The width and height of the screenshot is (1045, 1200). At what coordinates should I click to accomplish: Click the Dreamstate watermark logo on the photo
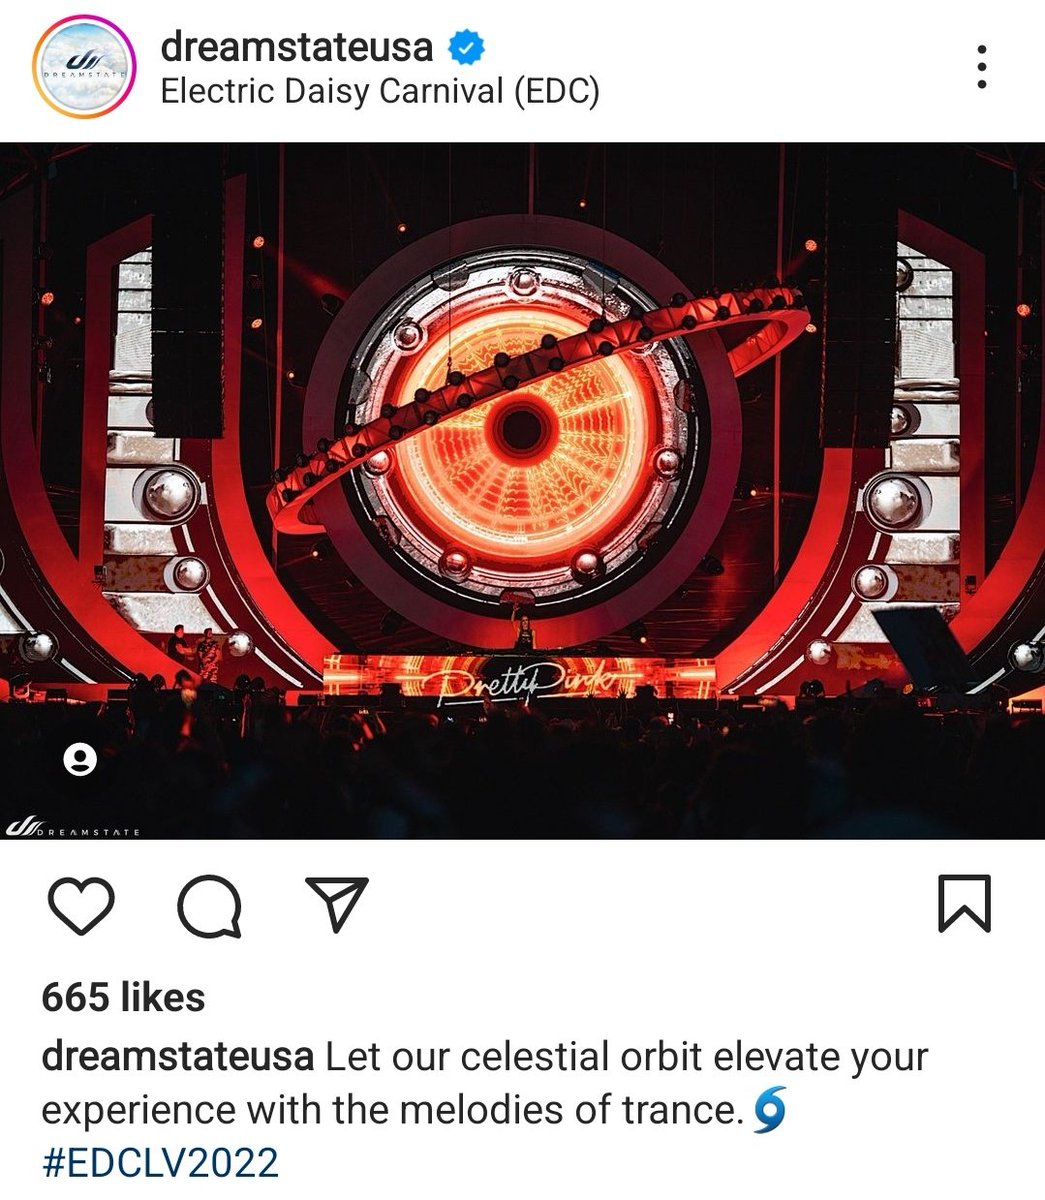72,828
